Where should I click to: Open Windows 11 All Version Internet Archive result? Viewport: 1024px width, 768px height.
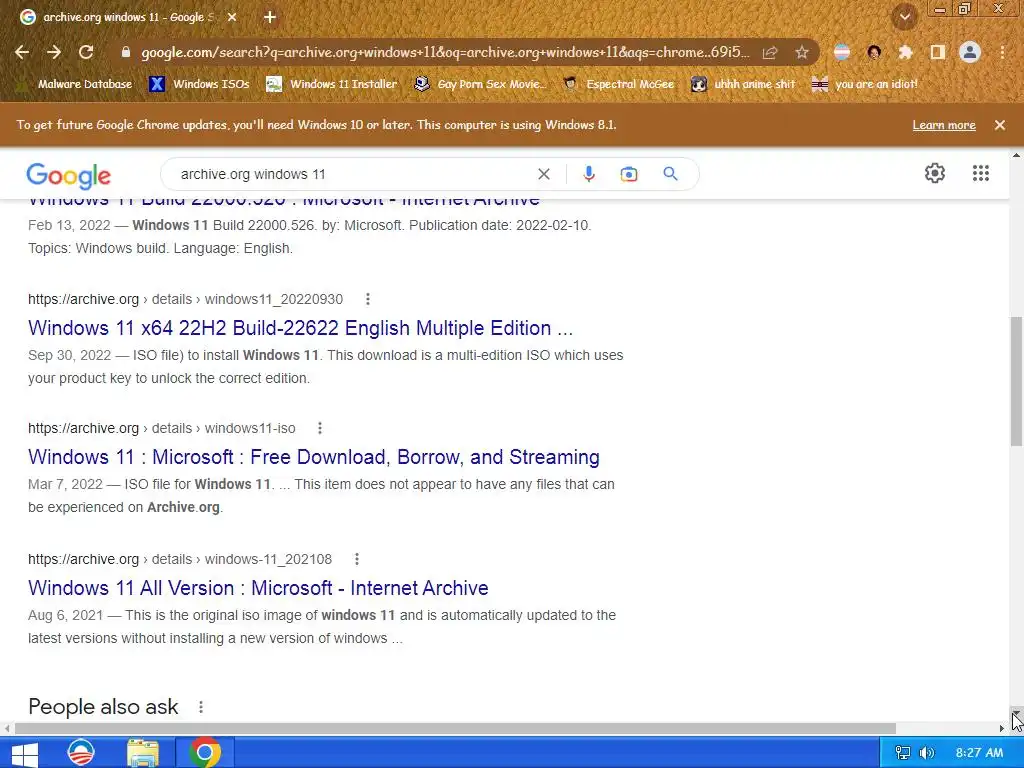tap(258, 588)
